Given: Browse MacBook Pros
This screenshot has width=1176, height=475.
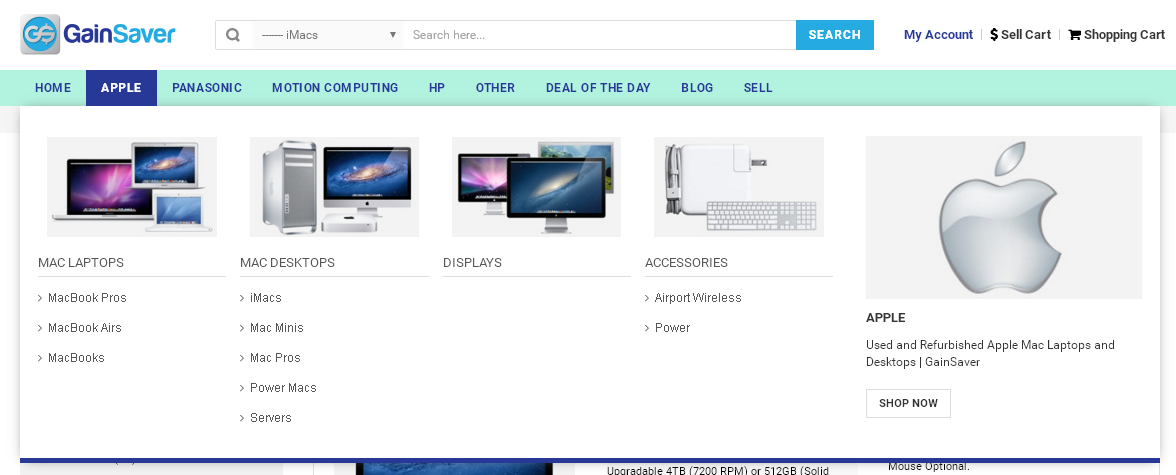Looking at the screenshot, I should click(x=87, y=298).
